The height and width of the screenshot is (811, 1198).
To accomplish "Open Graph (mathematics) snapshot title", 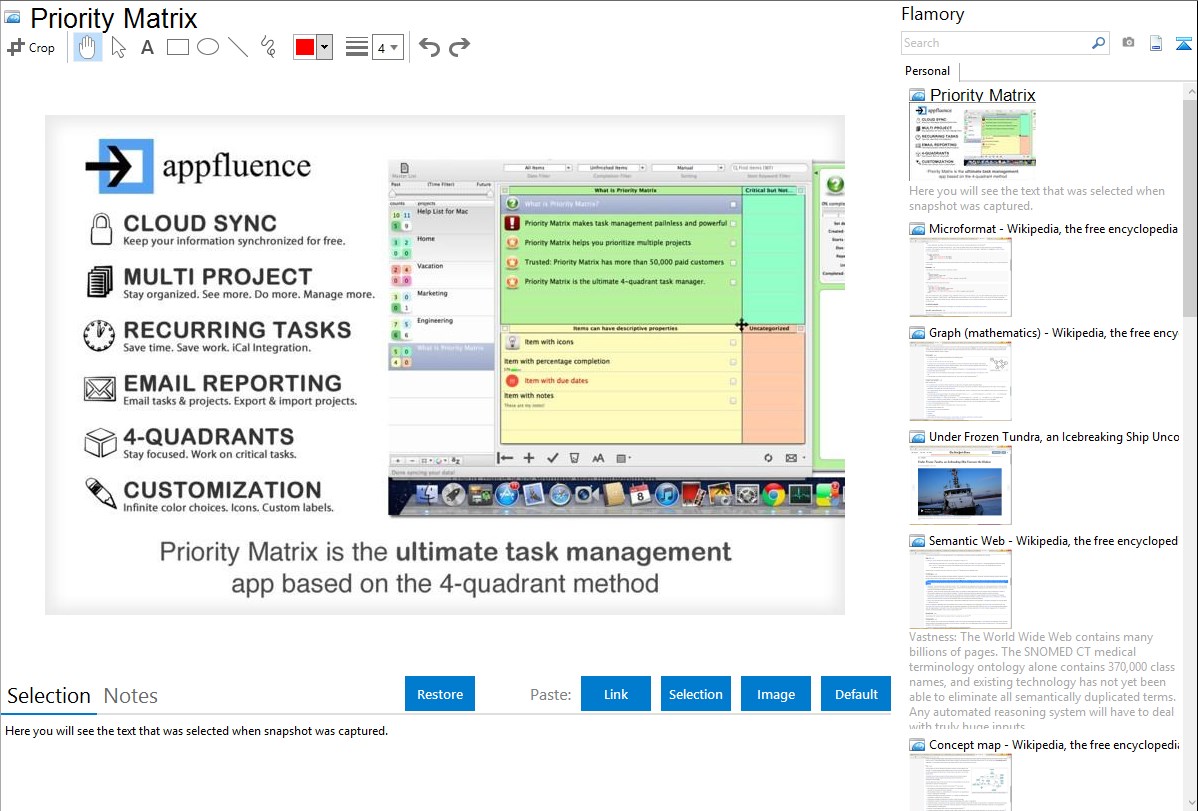I will tap(1053, 333).
